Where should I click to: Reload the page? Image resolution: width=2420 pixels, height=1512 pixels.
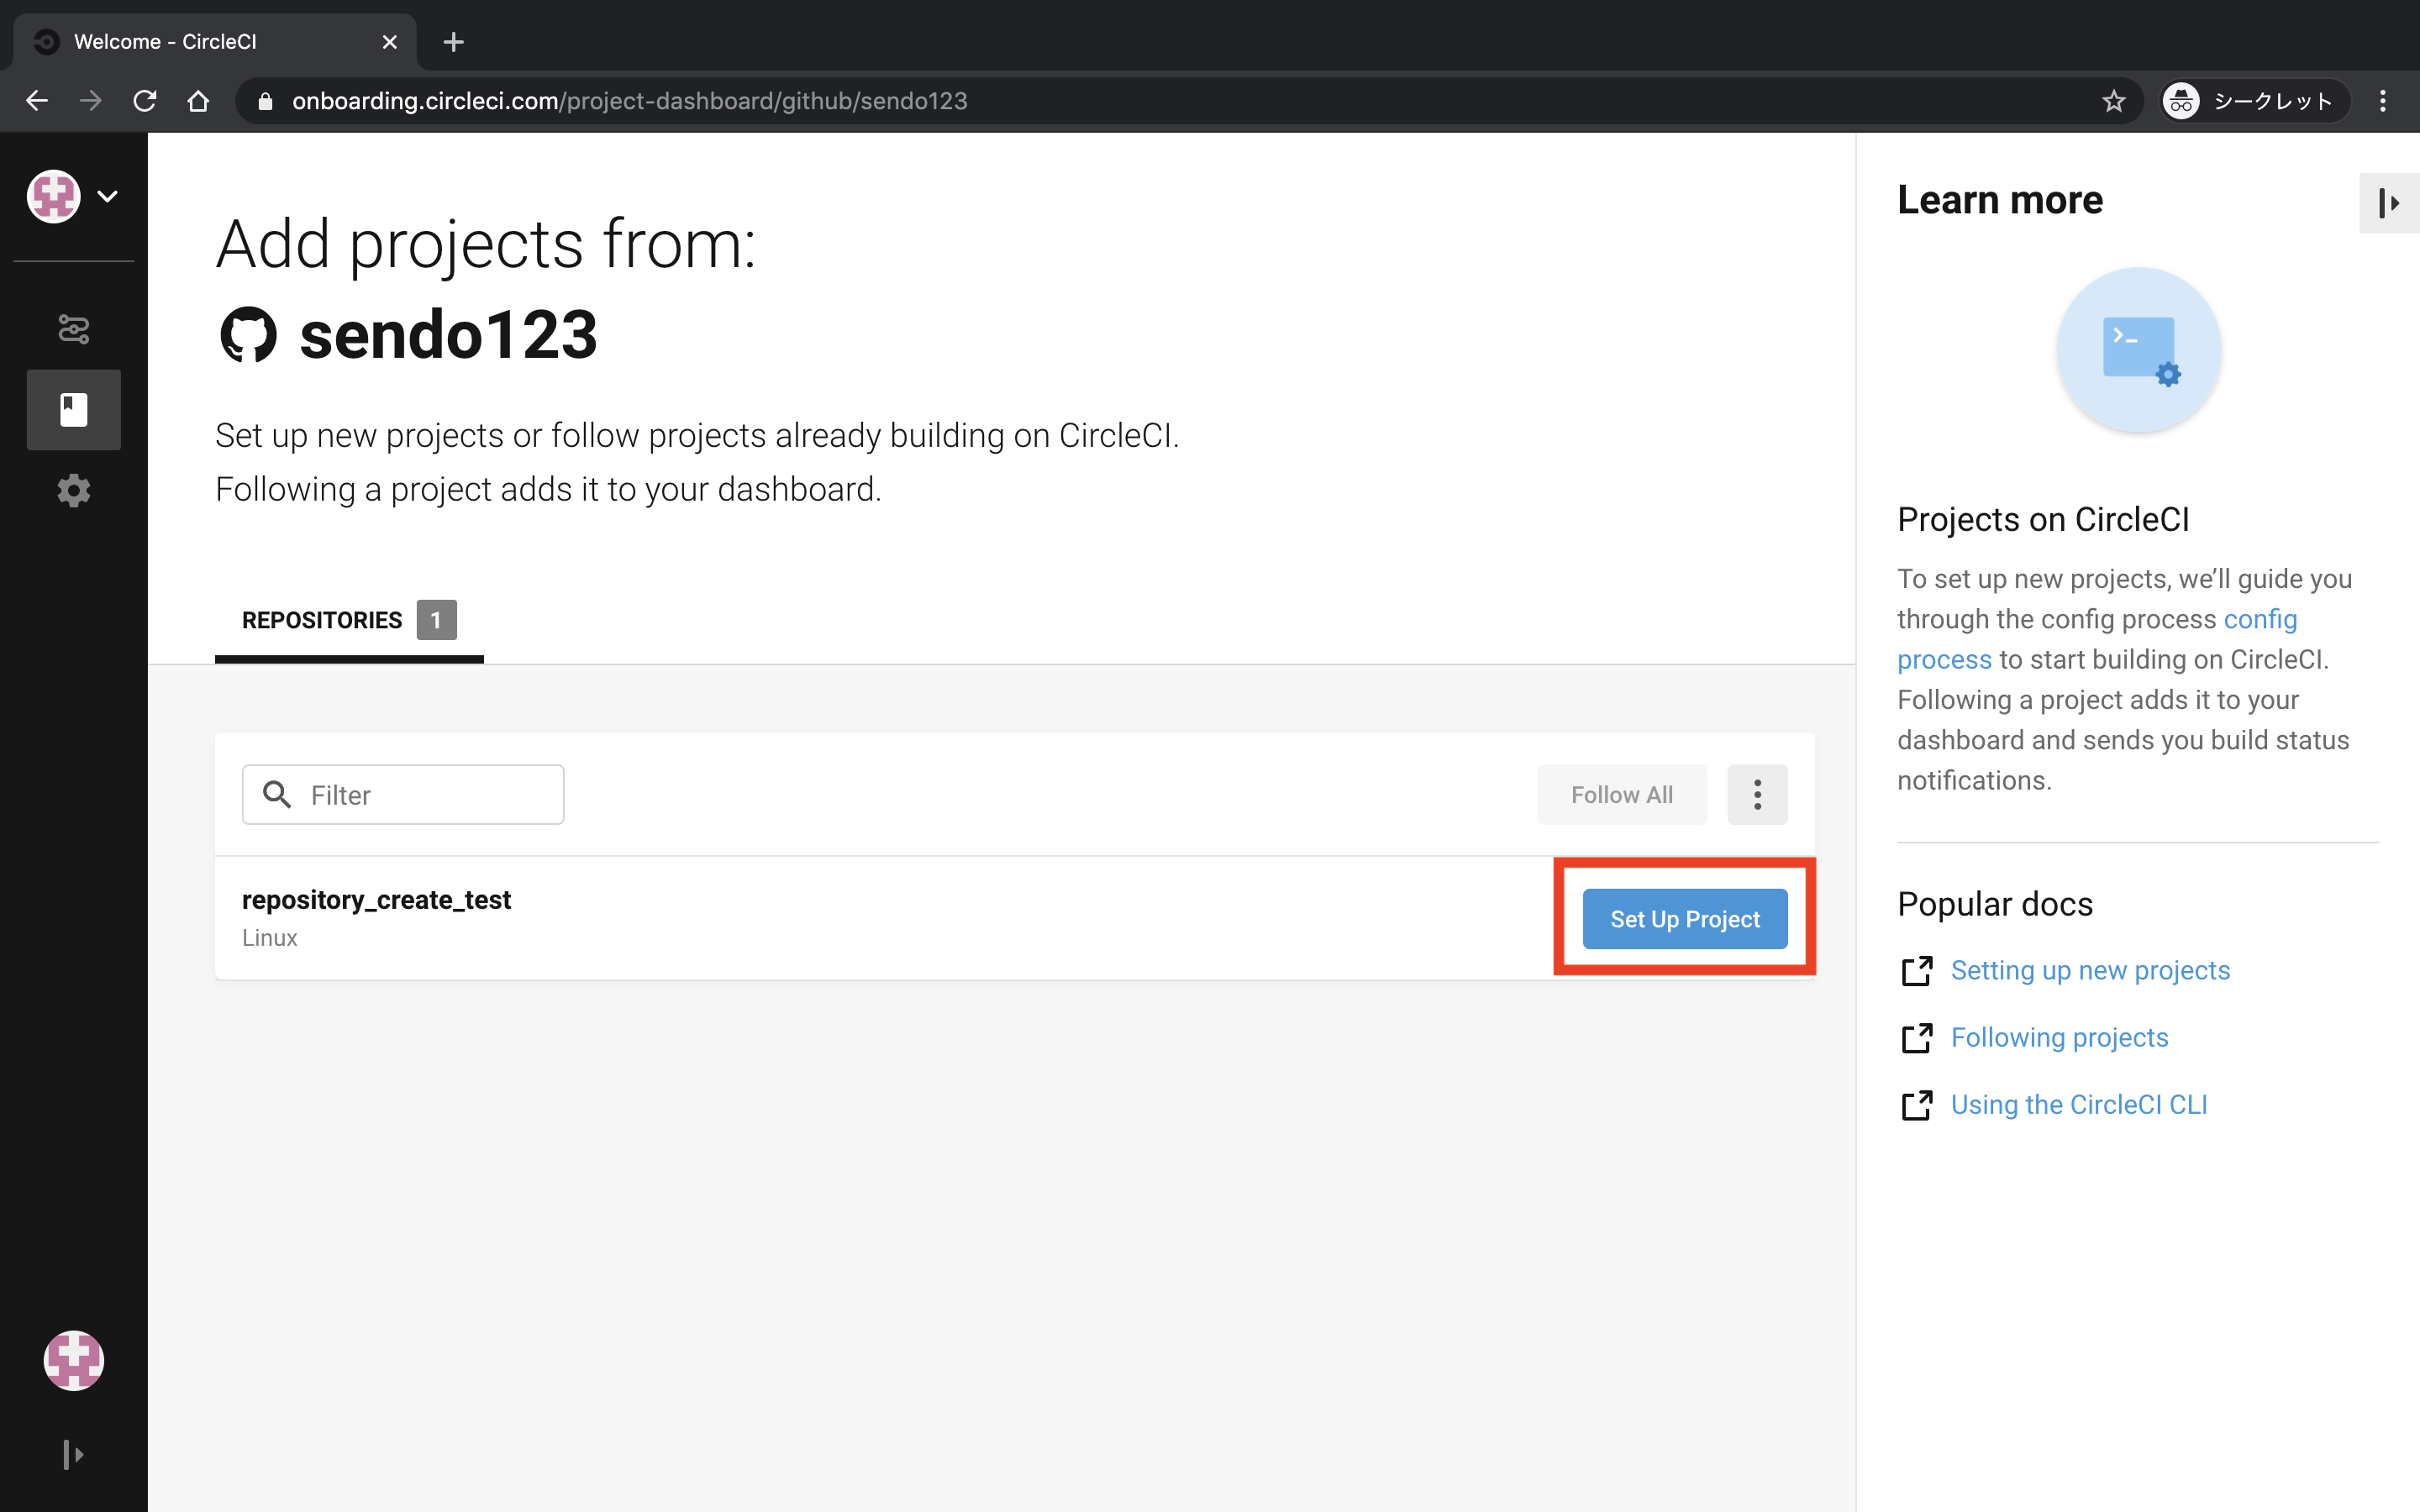(145, 101)
